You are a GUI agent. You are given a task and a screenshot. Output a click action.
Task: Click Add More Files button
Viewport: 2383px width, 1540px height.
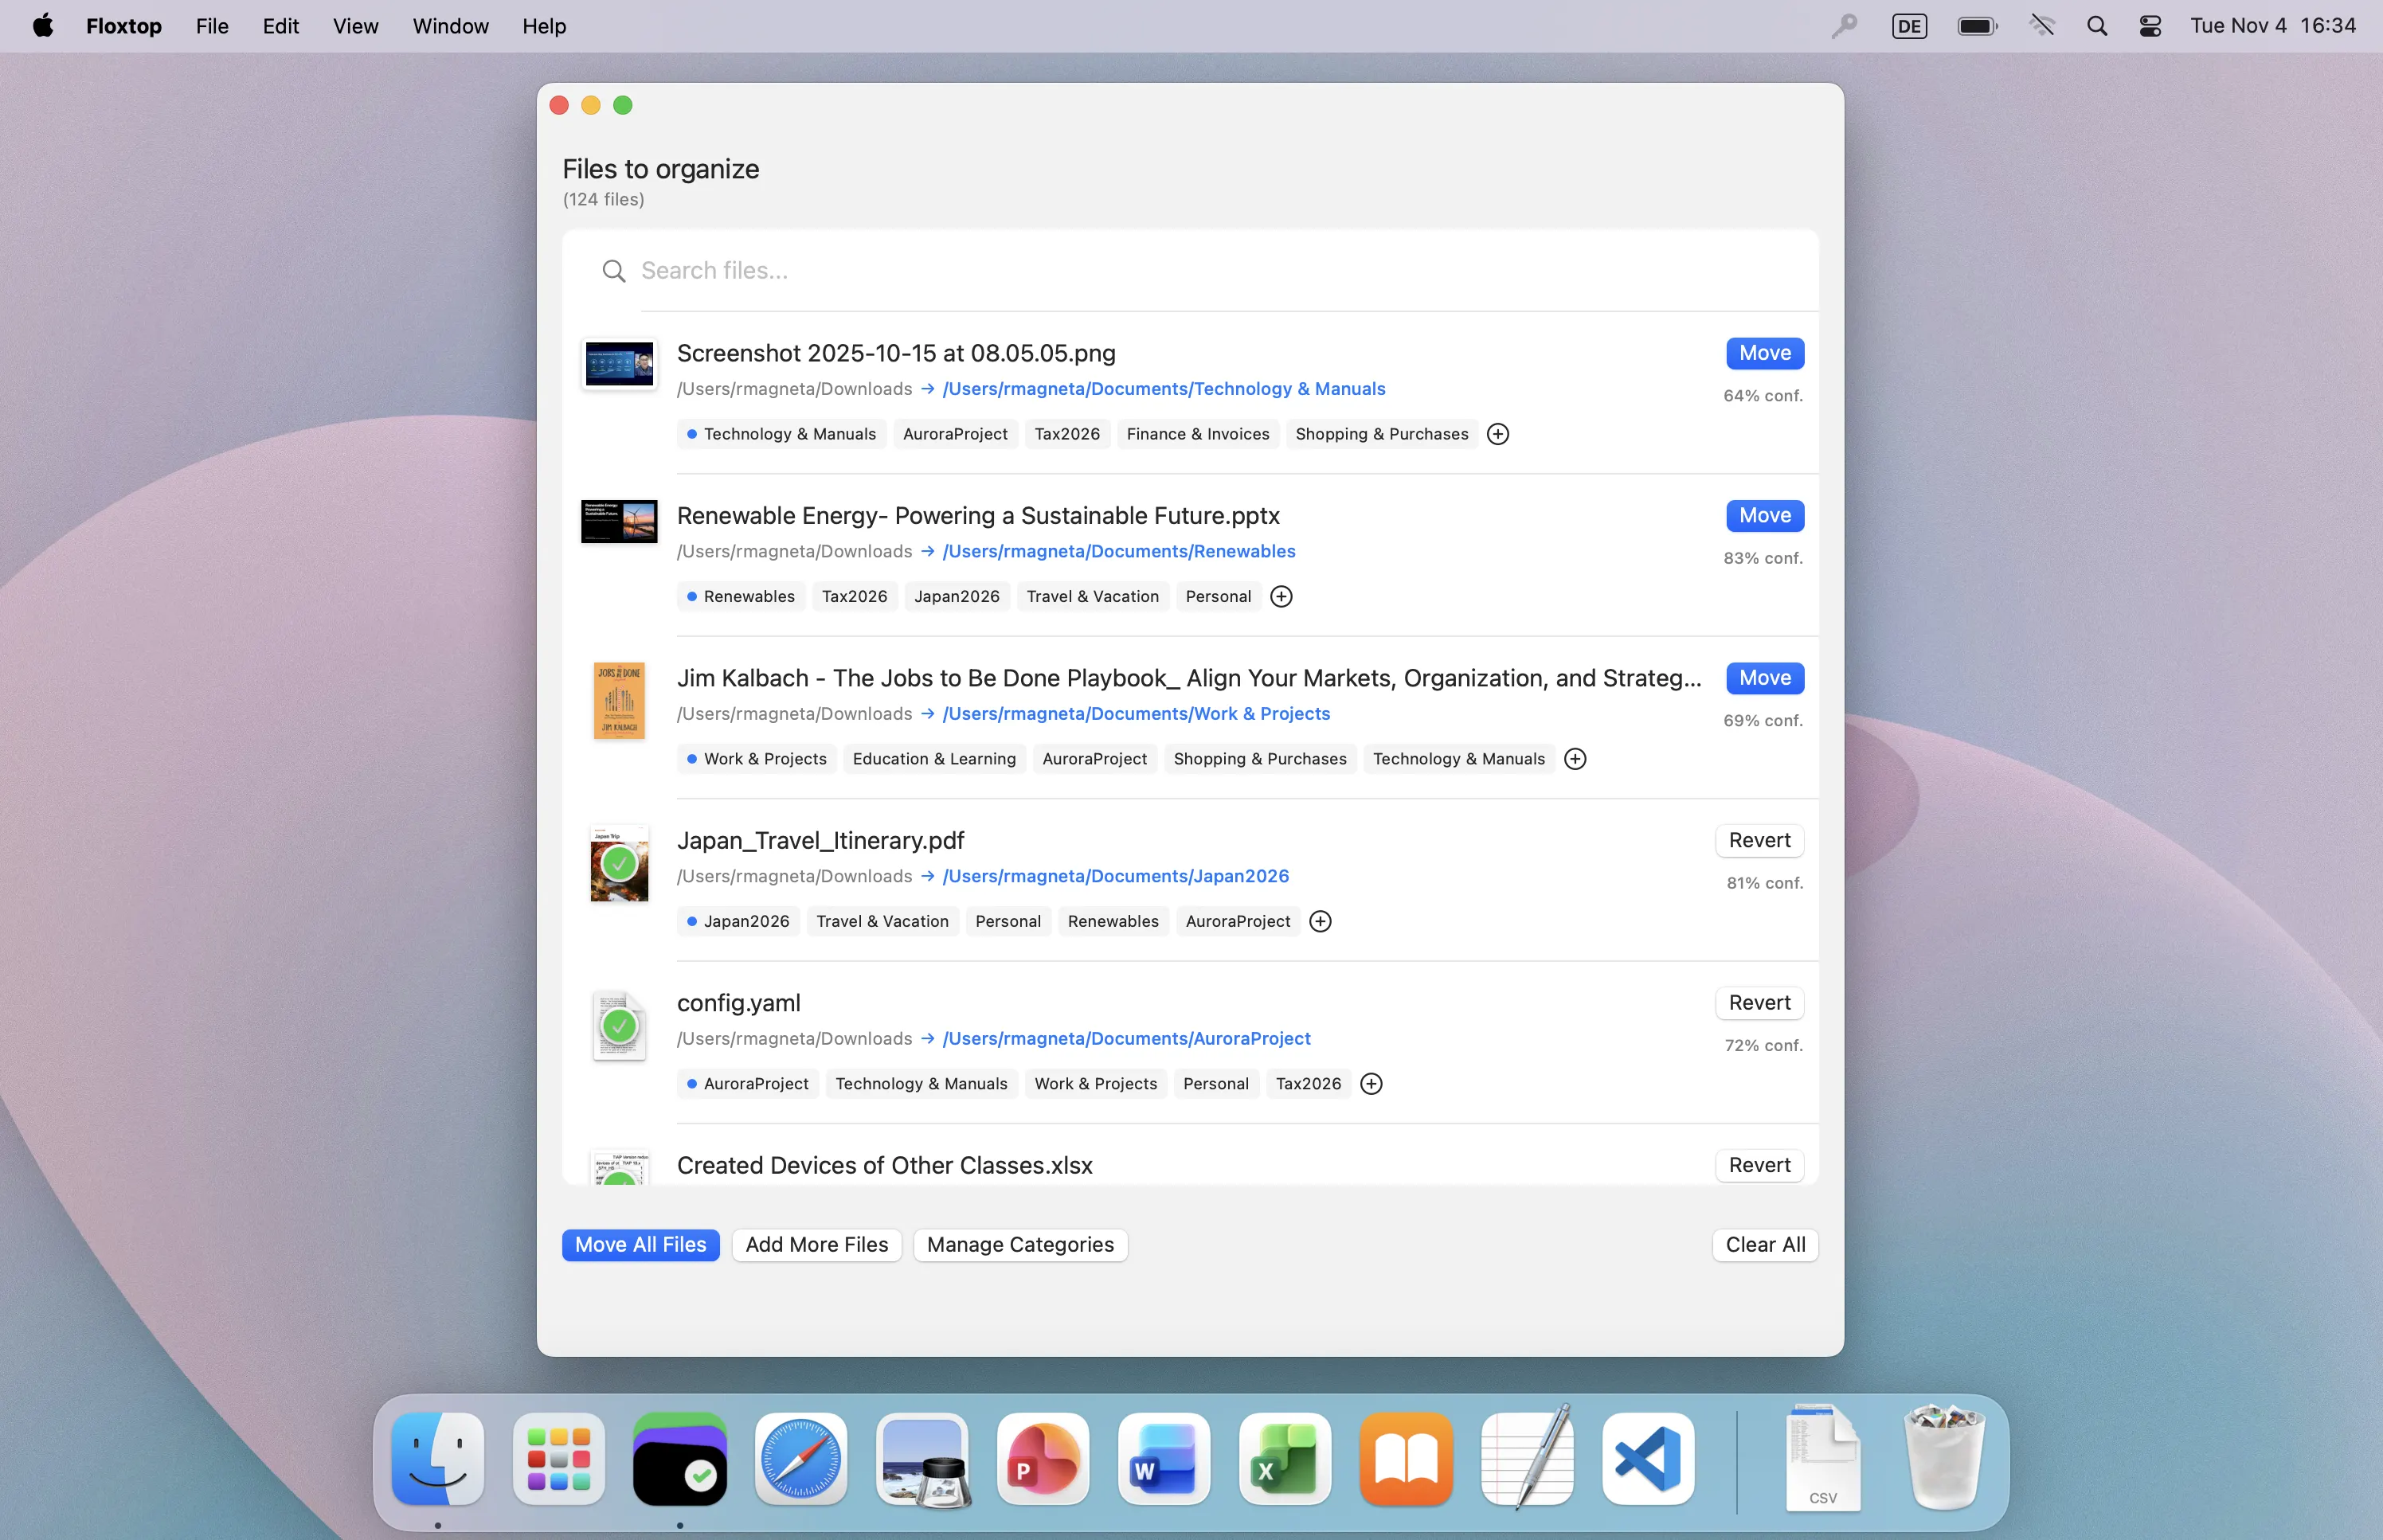pos(816,1245)
